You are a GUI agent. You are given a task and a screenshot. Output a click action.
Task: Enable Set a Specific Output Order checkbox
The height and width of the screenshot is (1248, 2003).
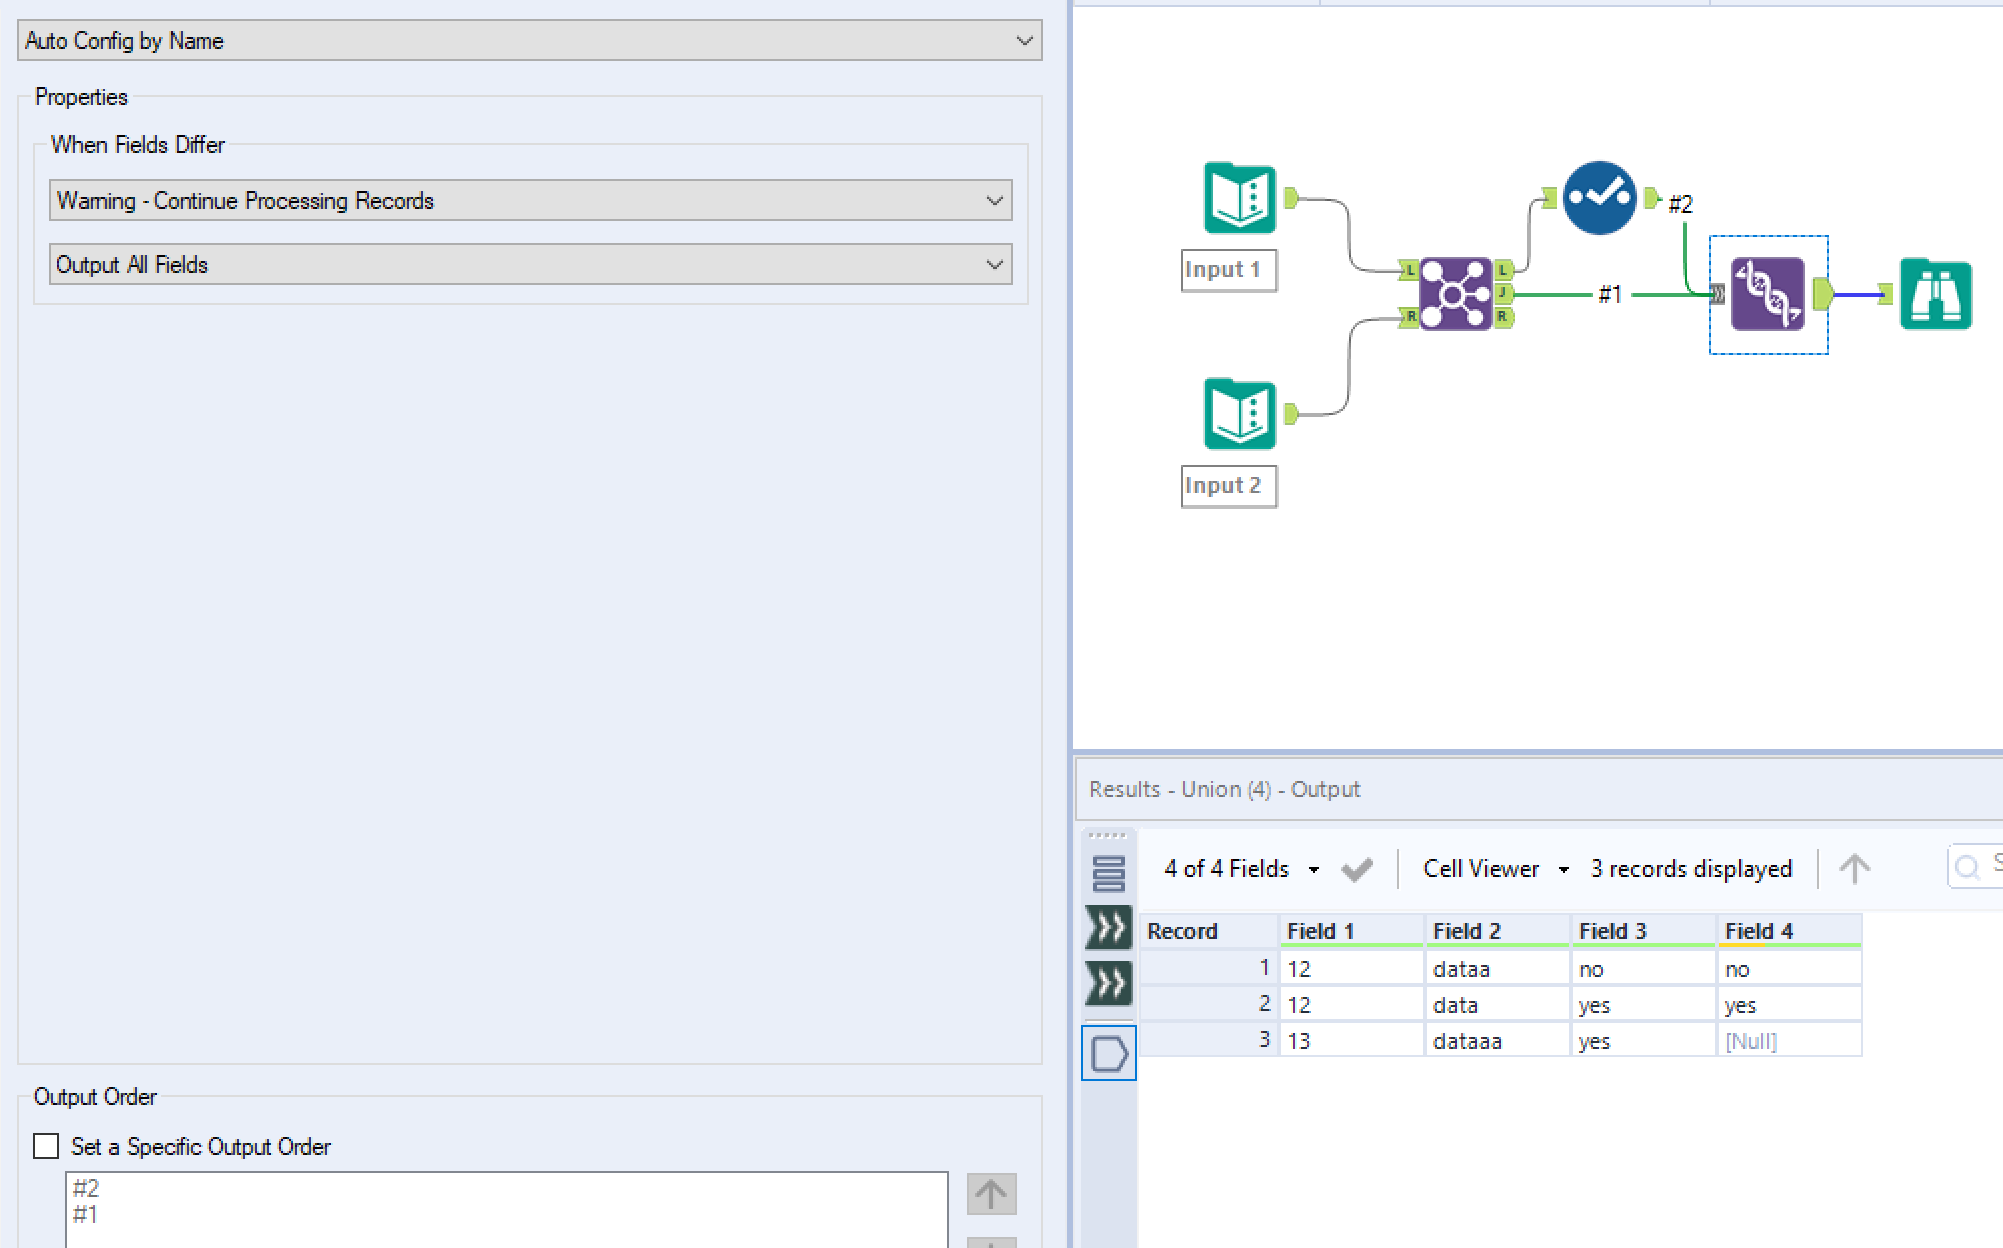pyautogui.click(x=46, y=1146)
